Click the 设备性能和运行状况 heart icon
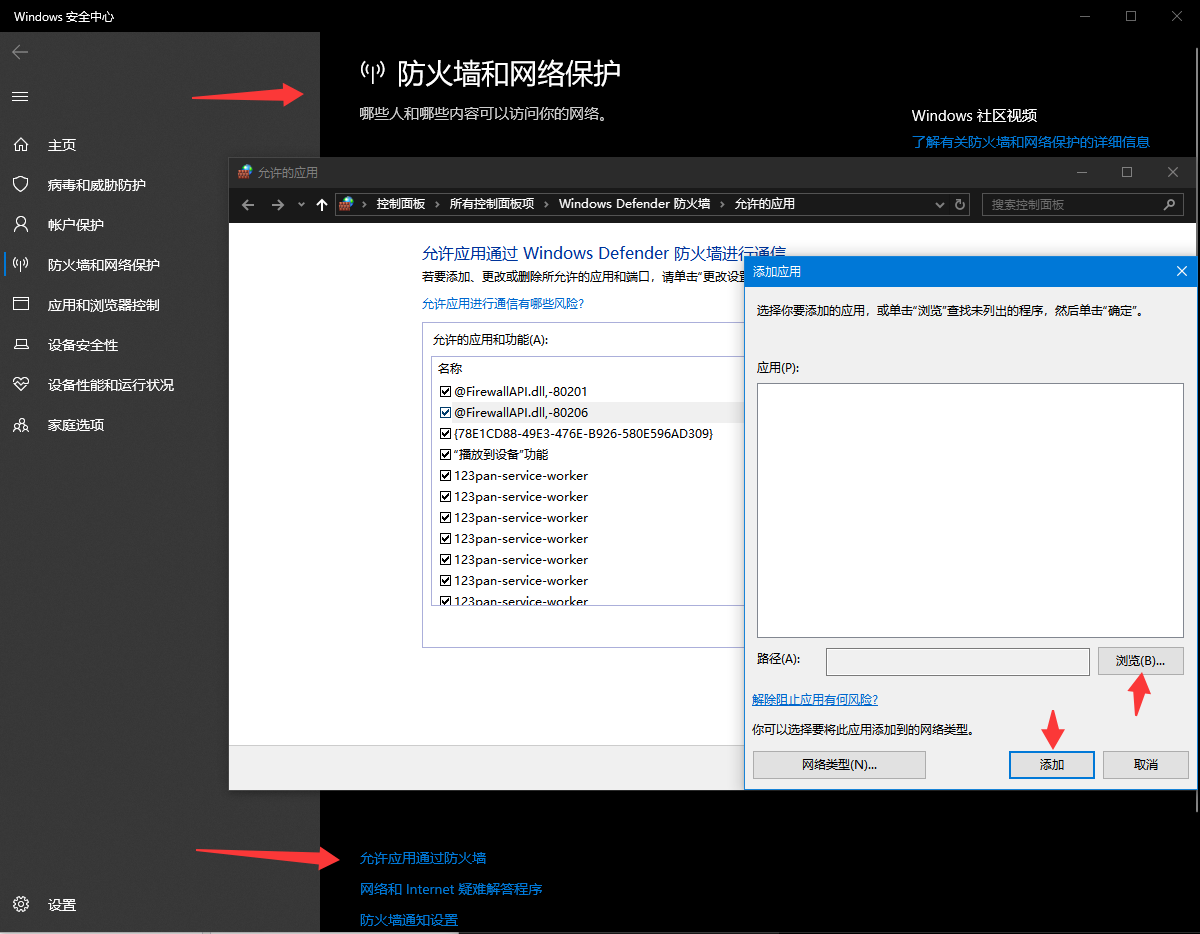This screenshot has width=1200, height=934. (x=20, y=385)
